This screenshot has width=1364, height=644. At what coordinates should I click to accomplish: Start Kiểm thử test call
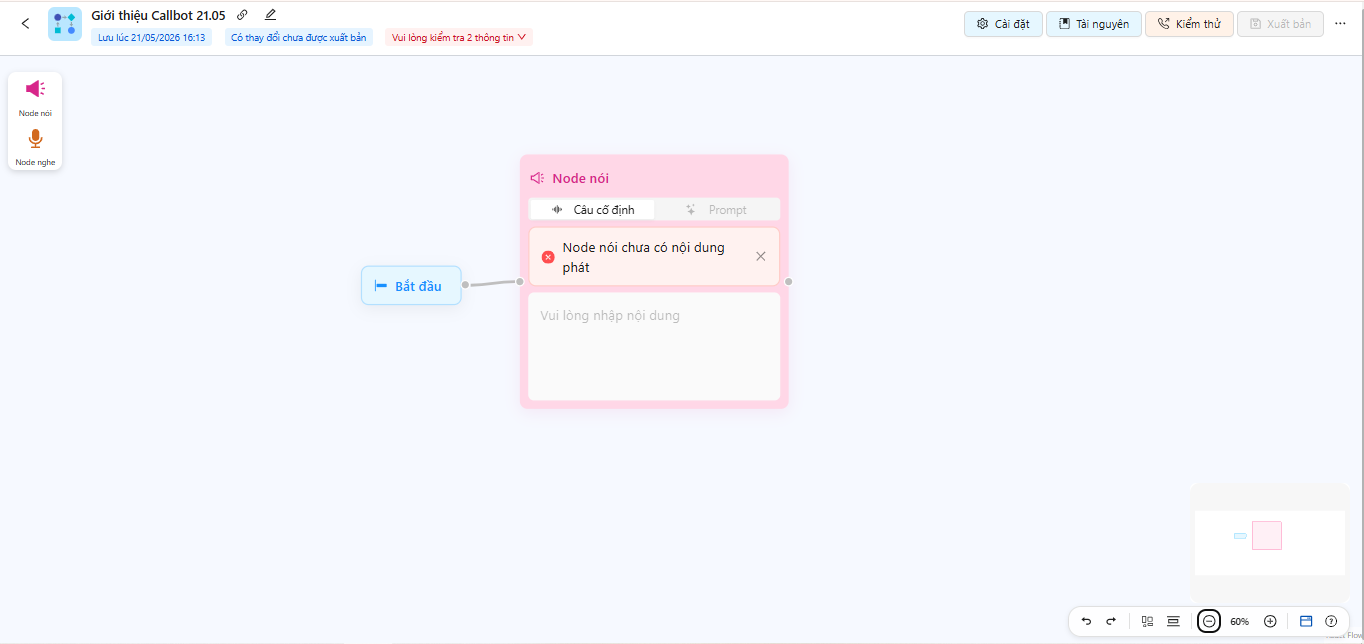(1189, 24)
